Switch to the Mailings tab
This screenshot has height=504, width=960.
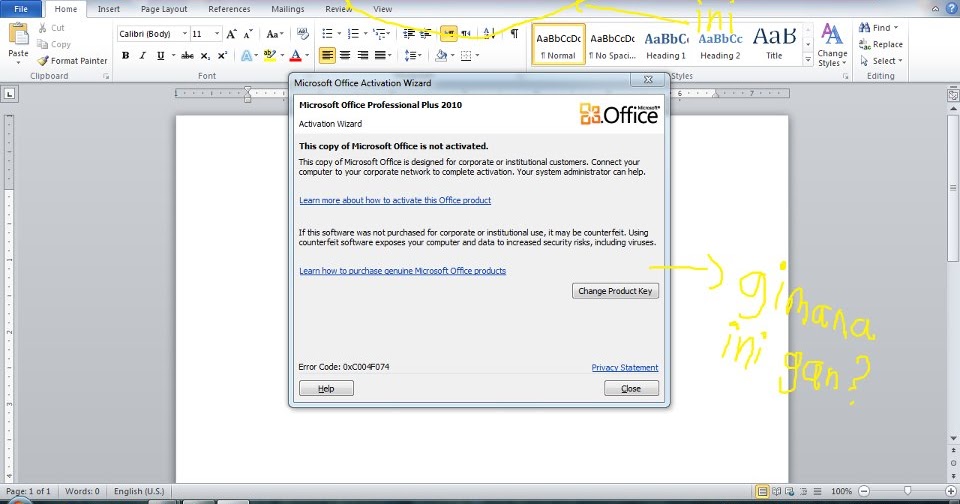click(288, 9)
